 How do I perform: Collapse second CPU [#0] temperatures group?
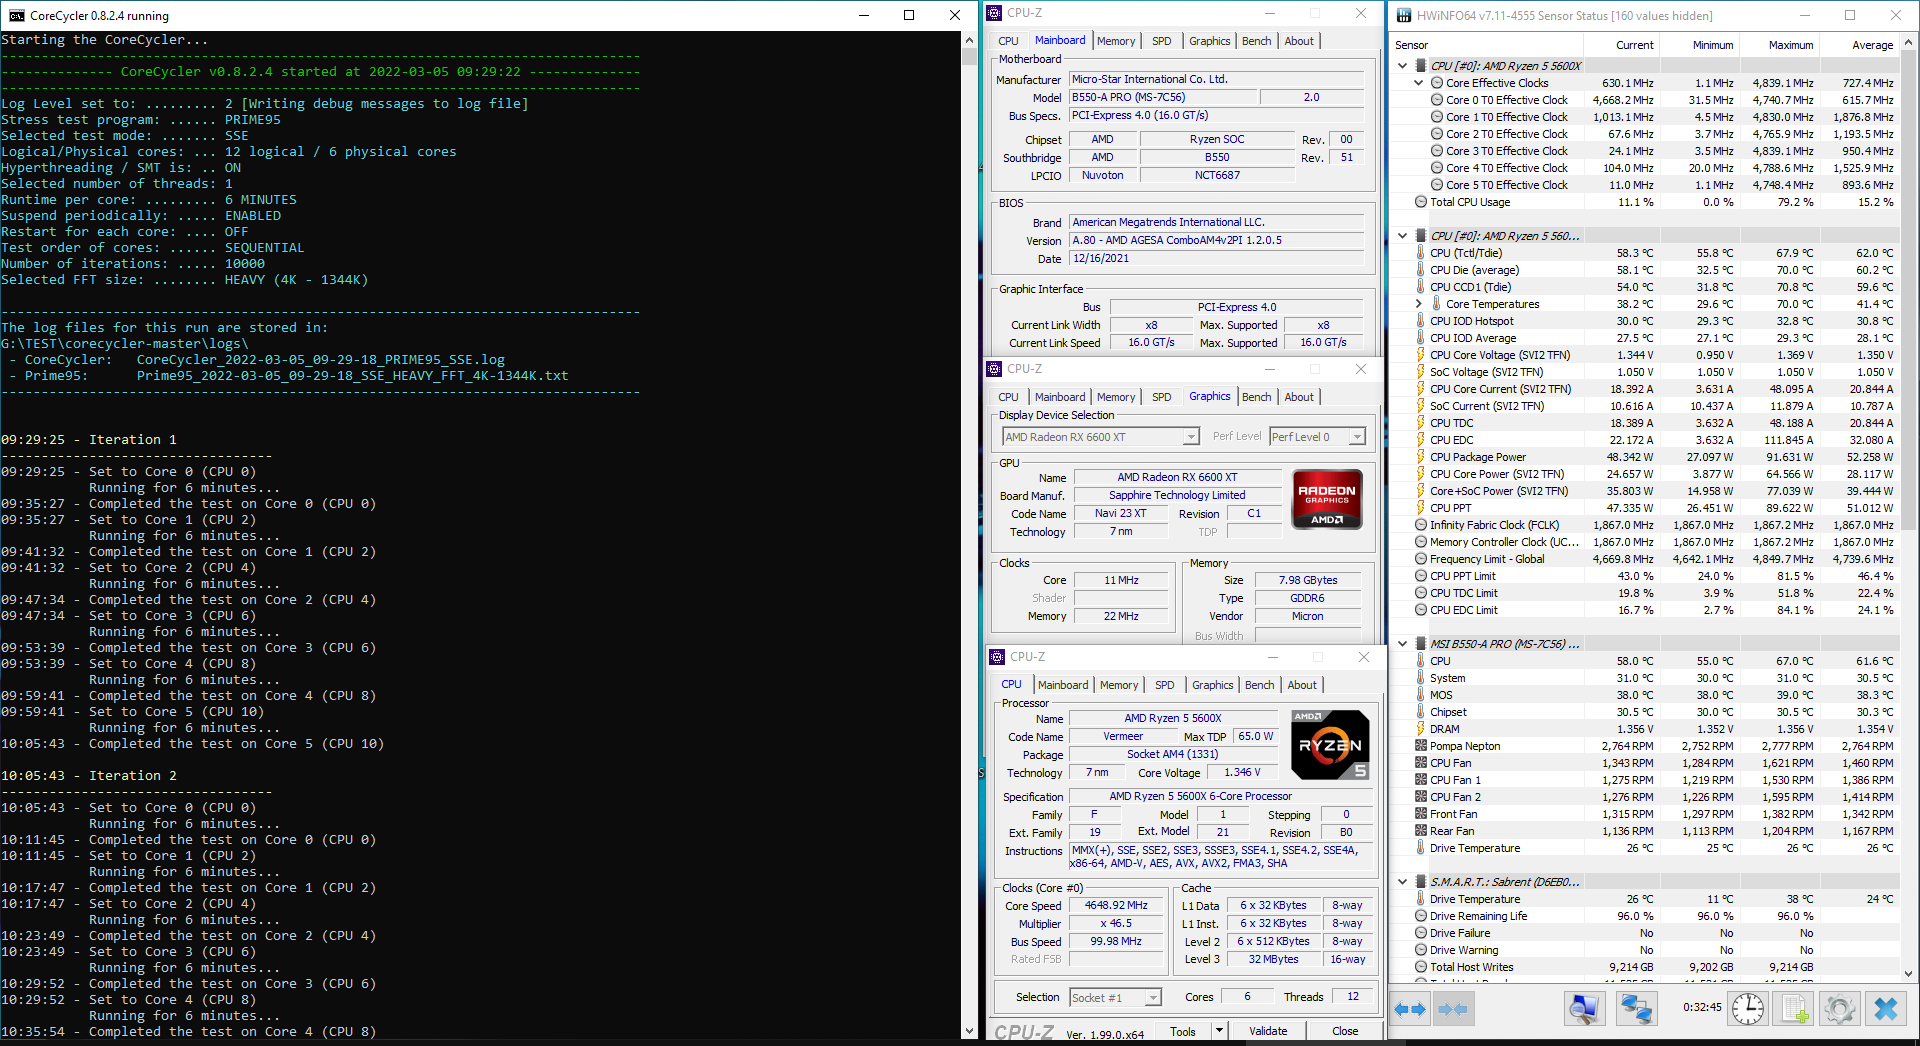(x=1403, y=236)
